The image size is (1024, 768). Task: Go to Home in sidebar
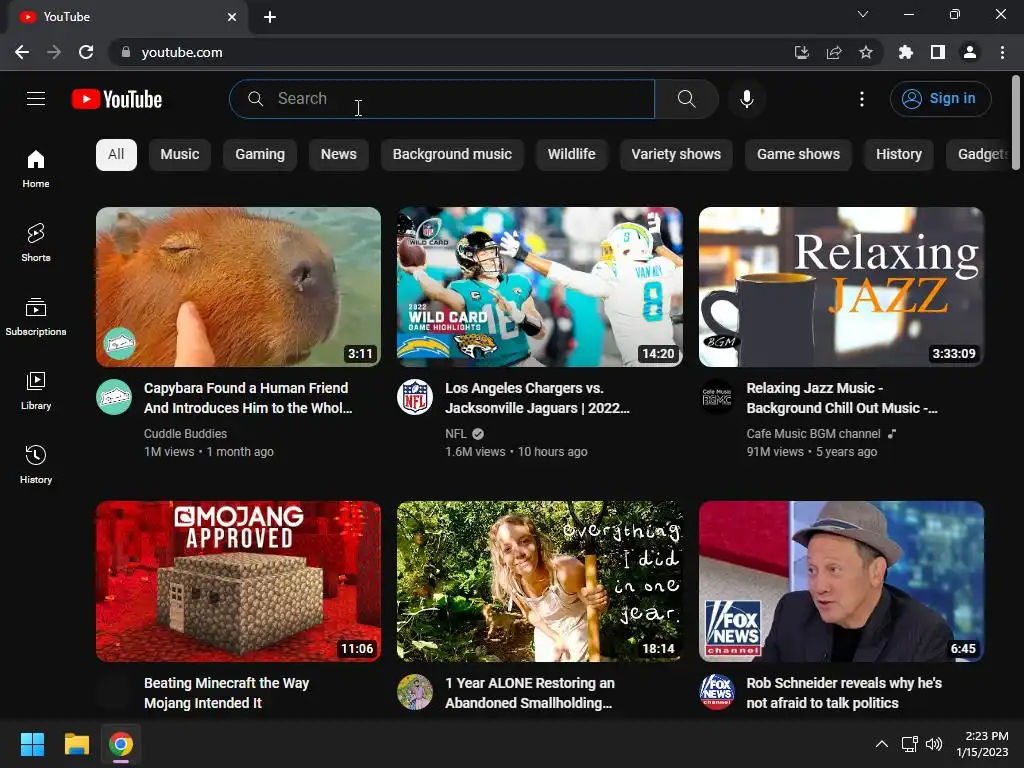point(36,168)
